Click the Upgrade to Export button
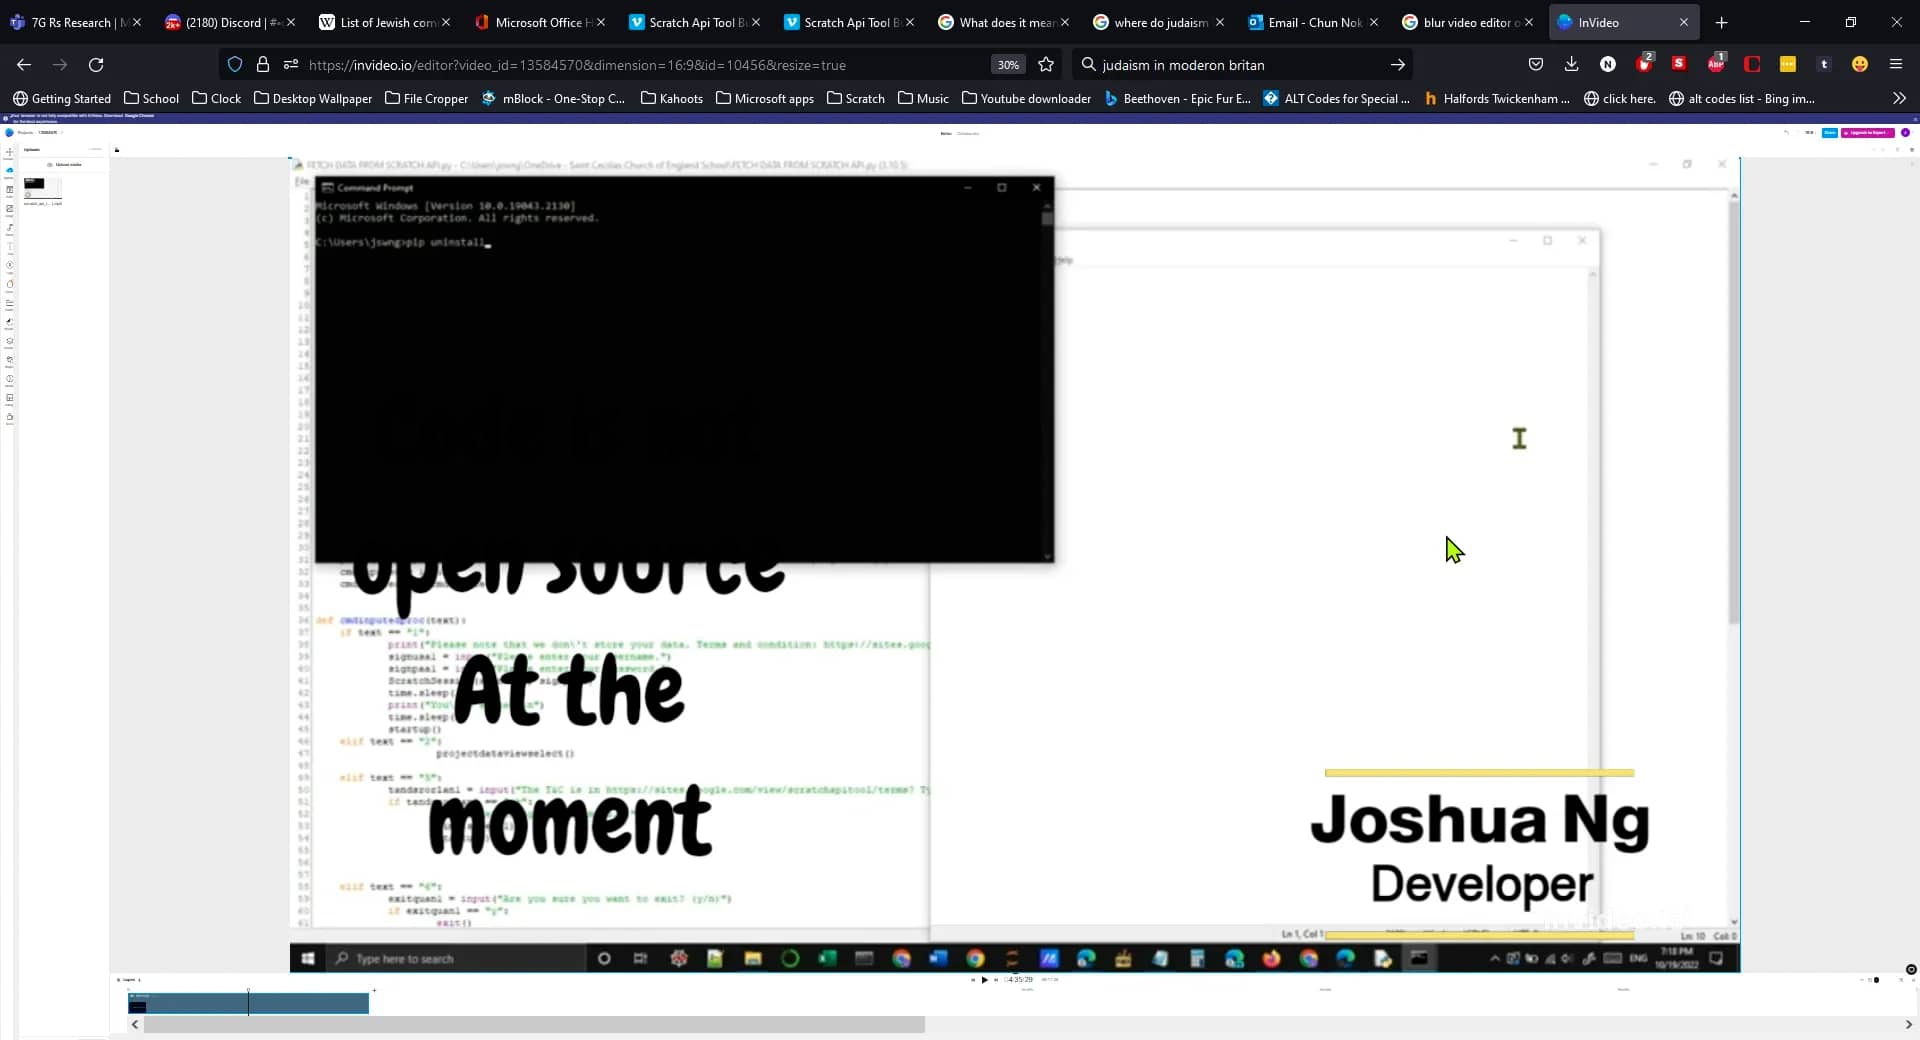Screen dimensions: 1920x1040 1865,132
